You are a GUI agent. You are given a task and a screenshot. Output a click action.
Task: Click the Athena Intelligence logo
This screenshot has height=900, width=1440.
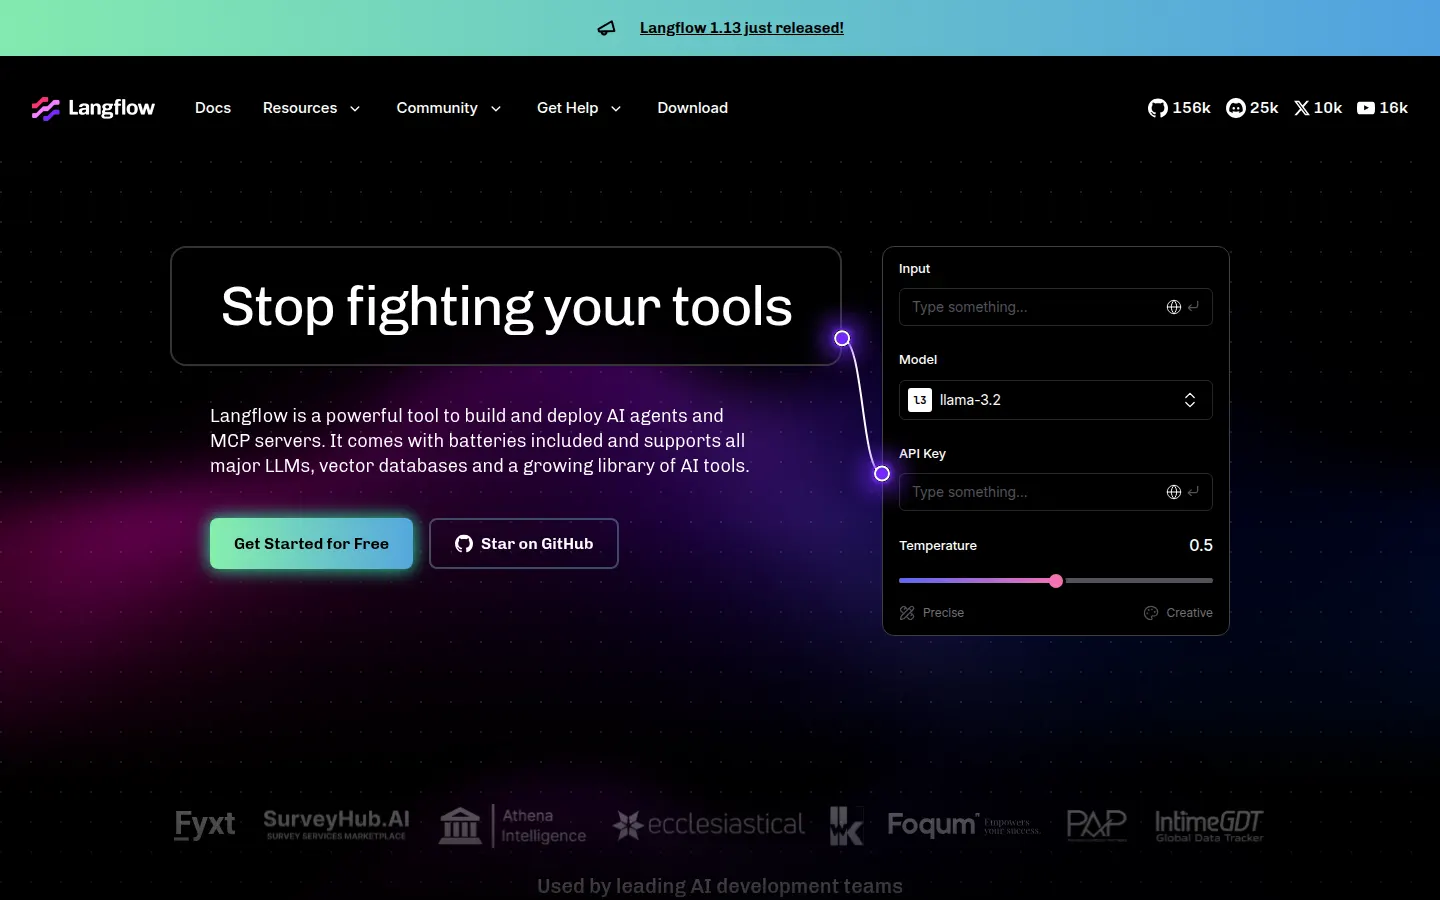tap(513, 825)
